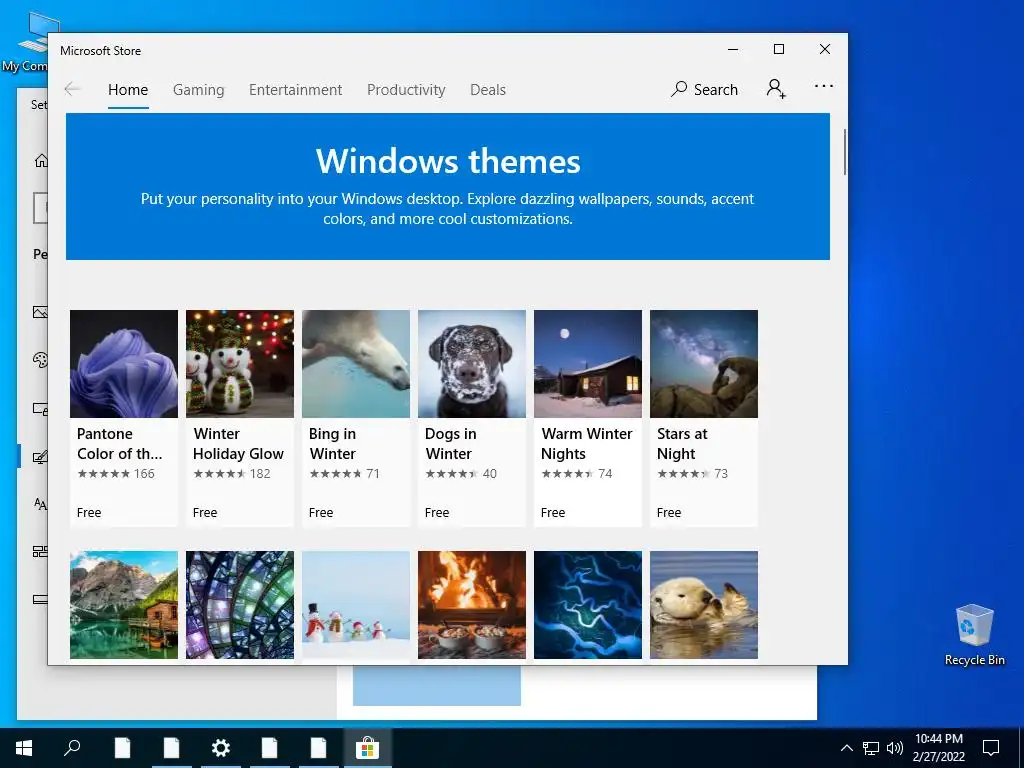Open Pantone Color of the Year theme

(x=123, y=417)
